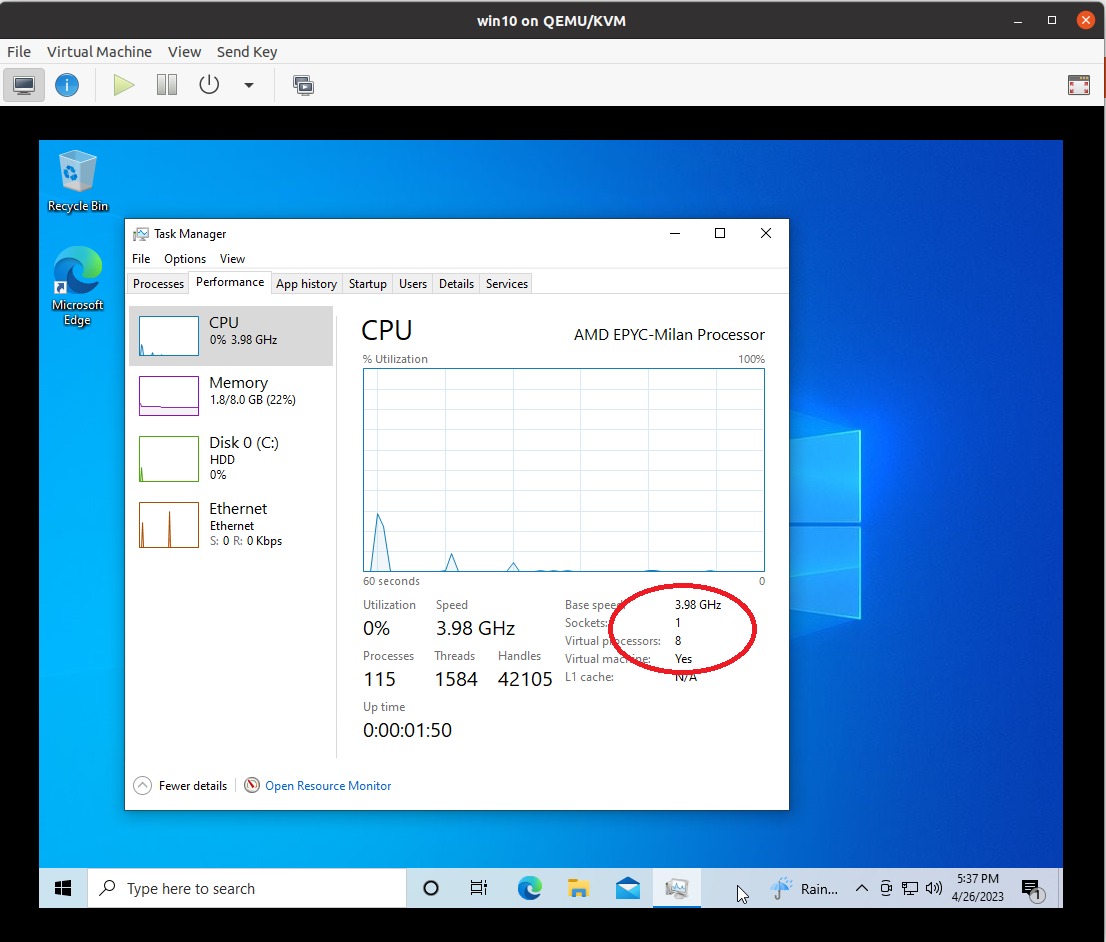
Task: Open the Mail app from taskbar
Action: pyautogui.click(x=628, y=888)
